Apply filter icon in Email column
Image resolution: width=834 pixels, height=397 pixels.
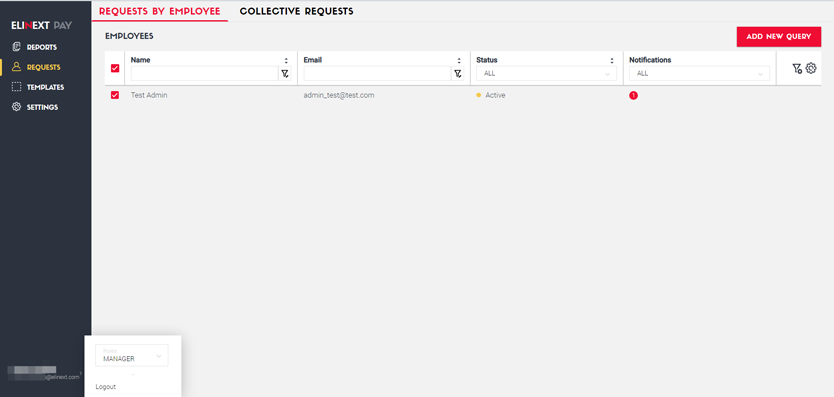pyautogui.click(x=457, y=73)
